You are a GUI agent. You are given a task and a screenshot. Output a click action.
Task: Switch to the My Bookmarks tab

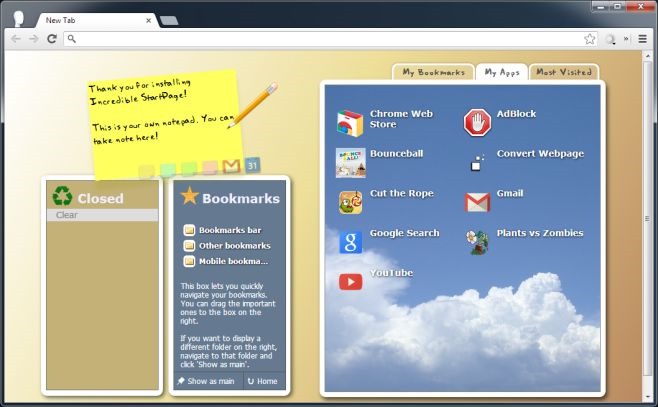tap(433, 72)
